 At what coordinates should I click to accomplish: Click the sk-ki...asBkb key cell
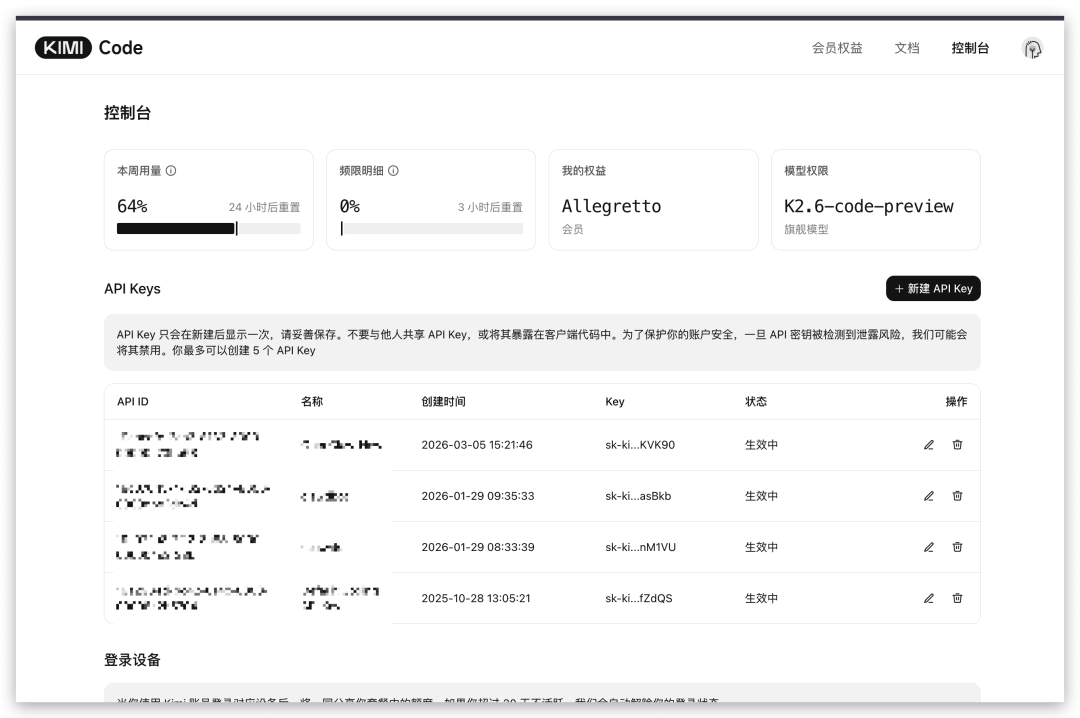click(638, 496)
